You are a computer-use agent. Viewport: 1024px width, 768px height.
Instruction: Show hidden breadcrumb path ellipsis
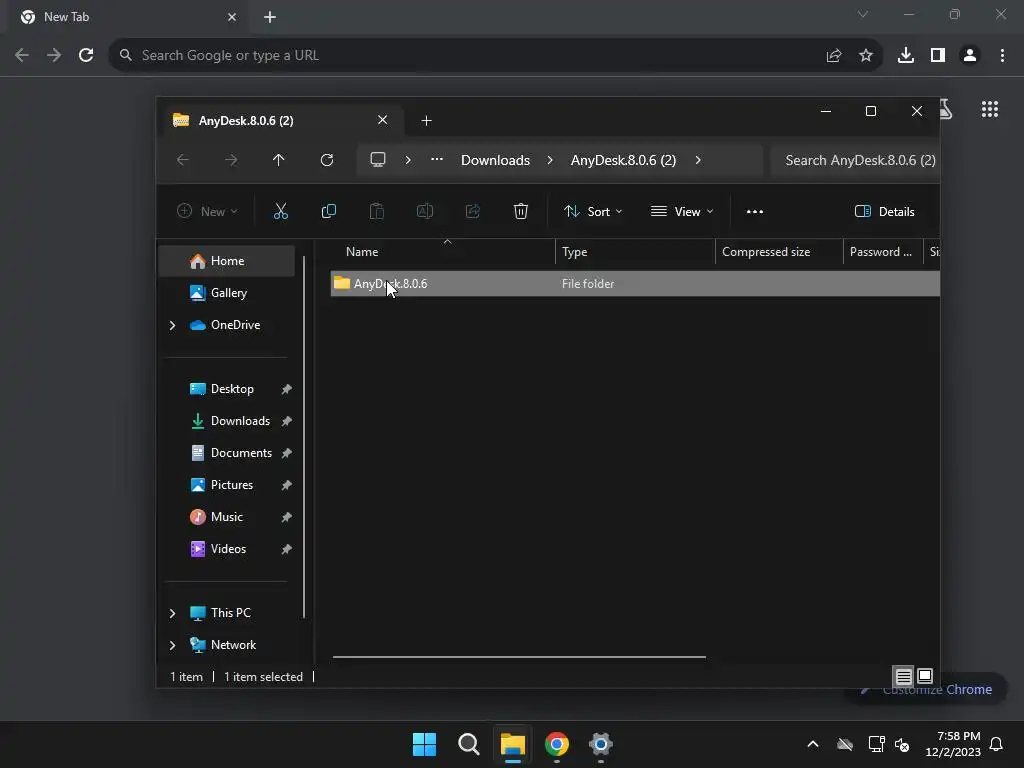437,160
